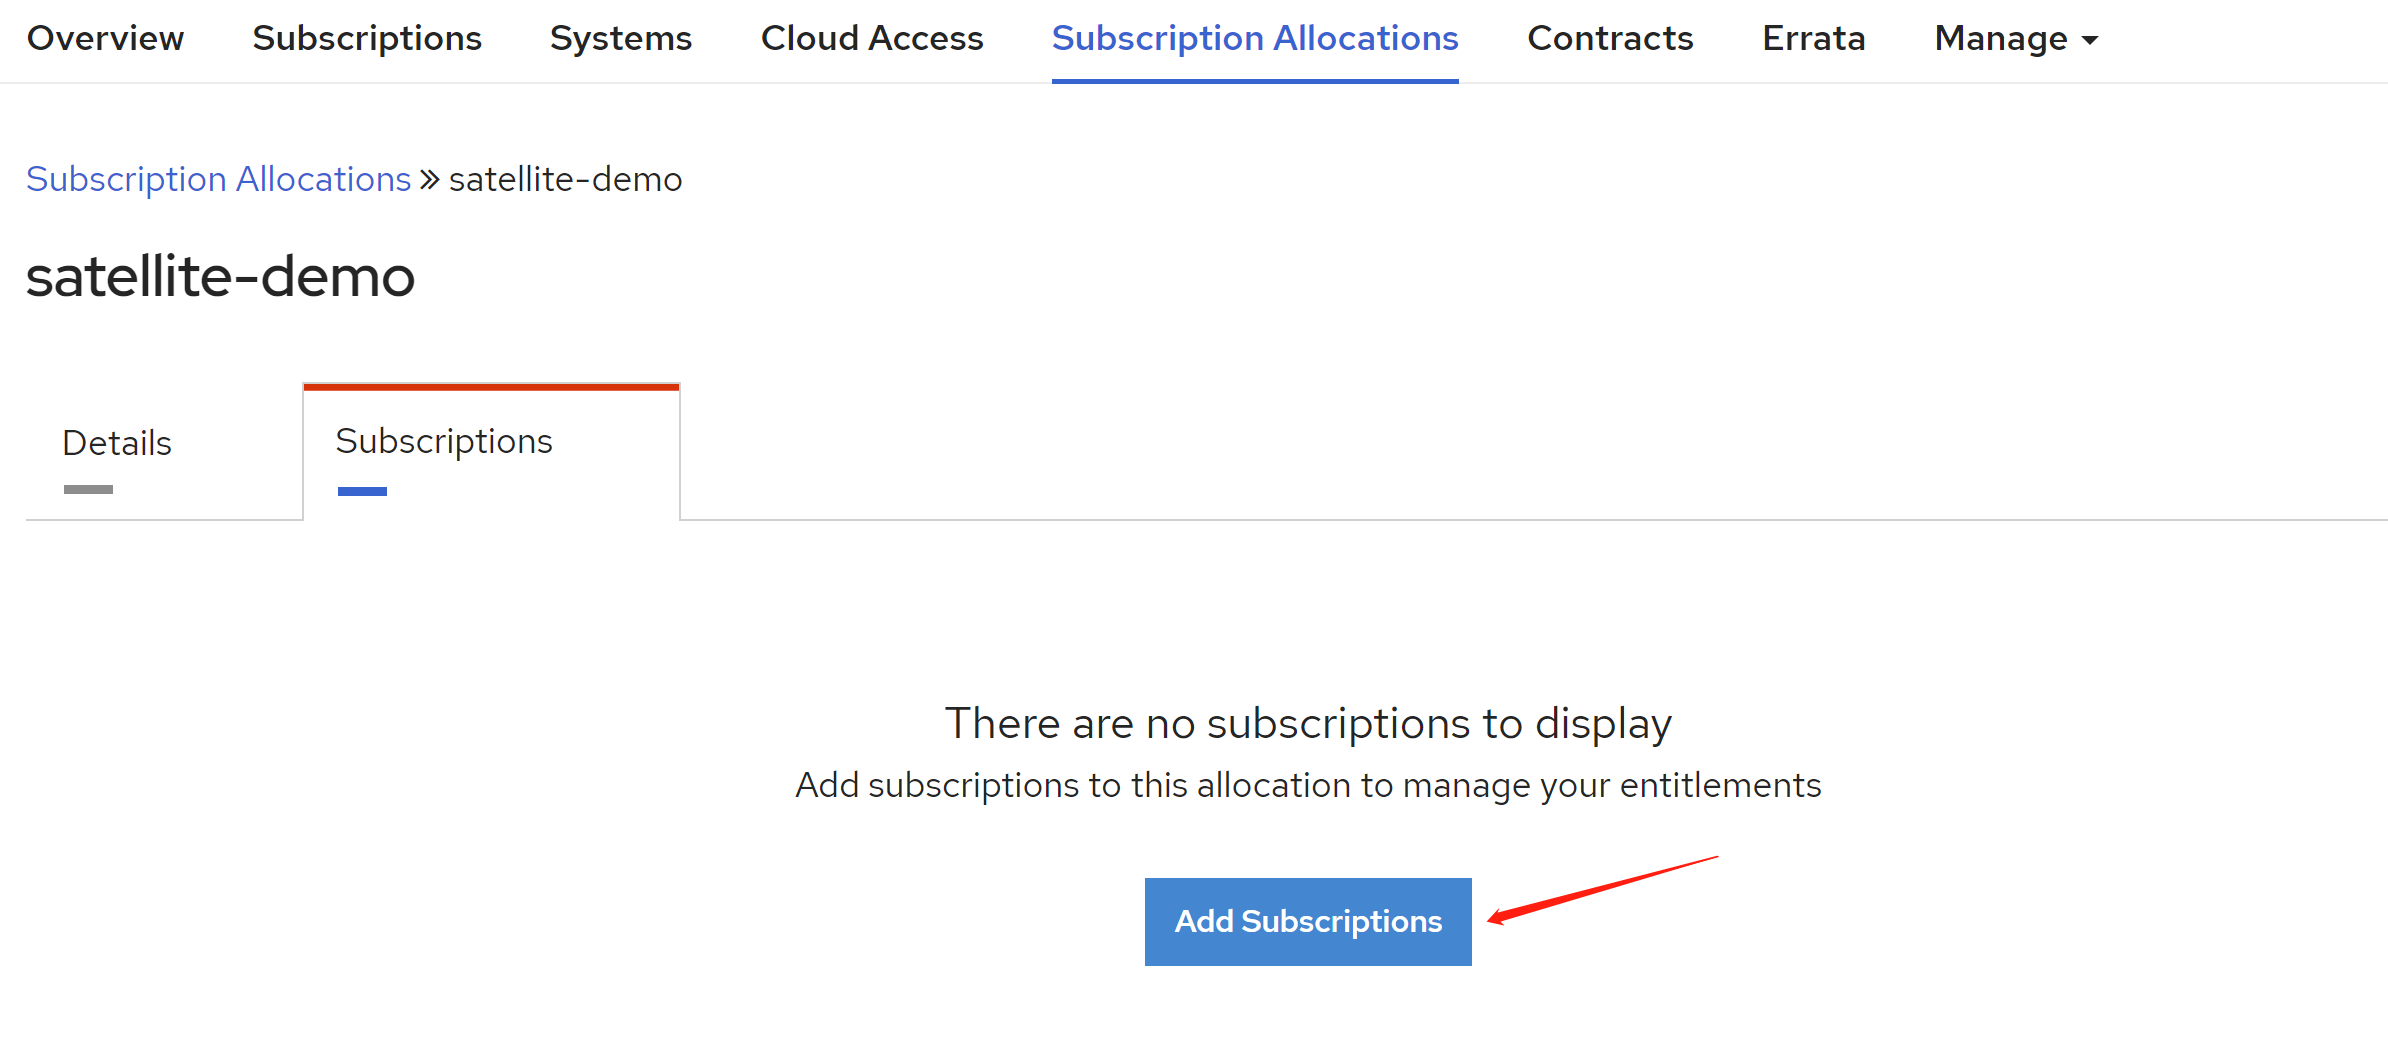The image size is (2388, 1051).
Task: Click the breadcrumb double-chevron separator
Action: pyautogui.click(x=430, y=179)
